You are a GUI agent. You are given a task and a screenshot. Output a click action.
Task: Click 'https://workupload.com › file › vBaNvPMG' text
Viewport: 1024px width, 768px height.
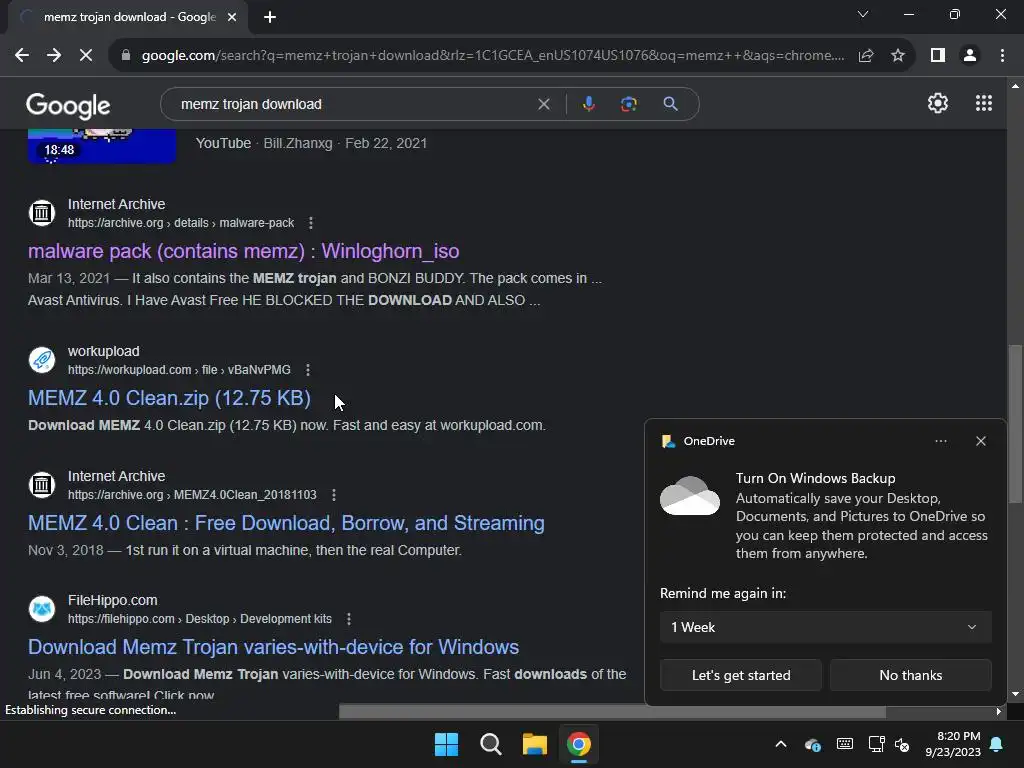pyautogui.click(x=179, y=370)
